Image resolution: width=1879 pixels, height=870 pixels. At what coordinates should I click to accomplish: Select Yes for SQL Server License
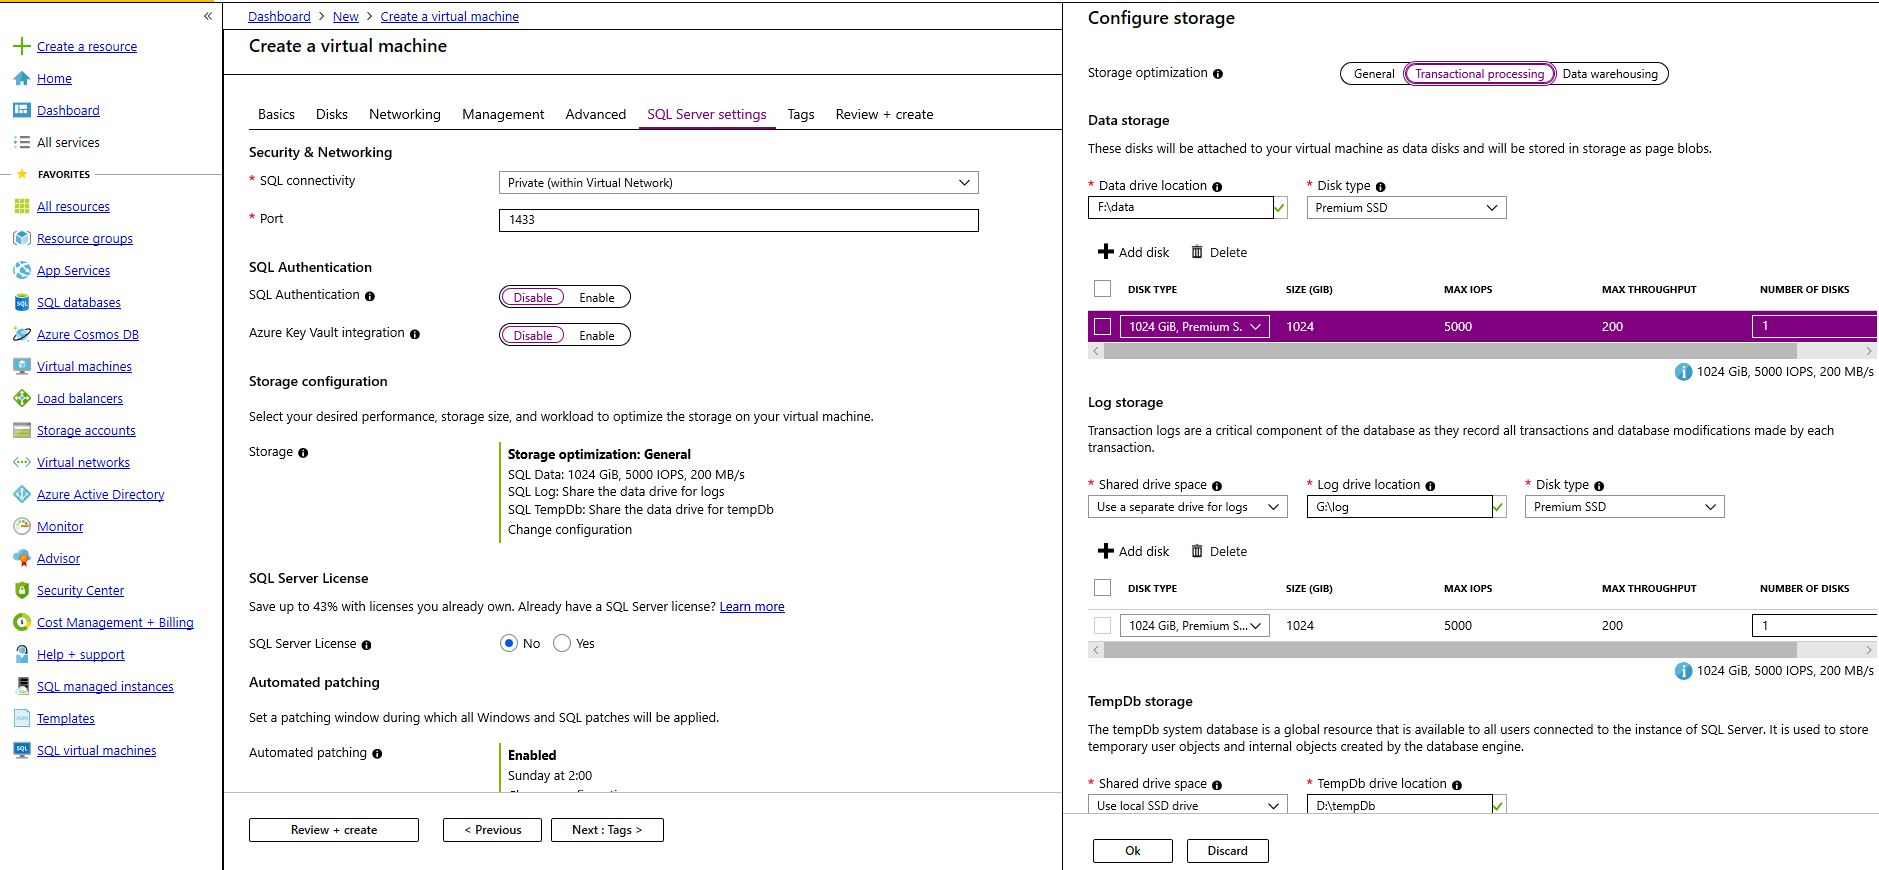(x=562, y=644)
